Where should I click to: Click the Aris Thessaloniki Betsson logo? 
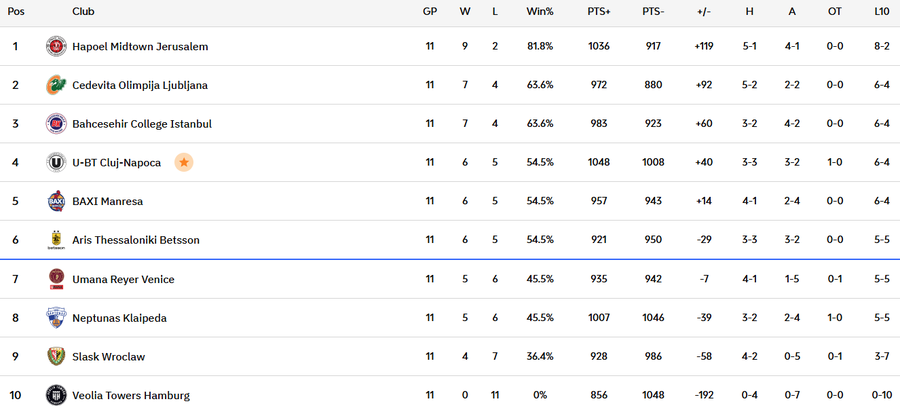click(x=57, y=240)
